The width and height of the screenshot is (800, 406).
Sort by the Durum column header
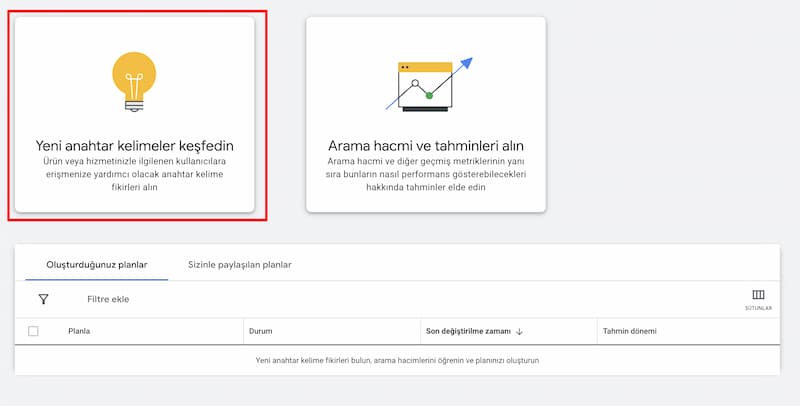[x=261, y=331]
